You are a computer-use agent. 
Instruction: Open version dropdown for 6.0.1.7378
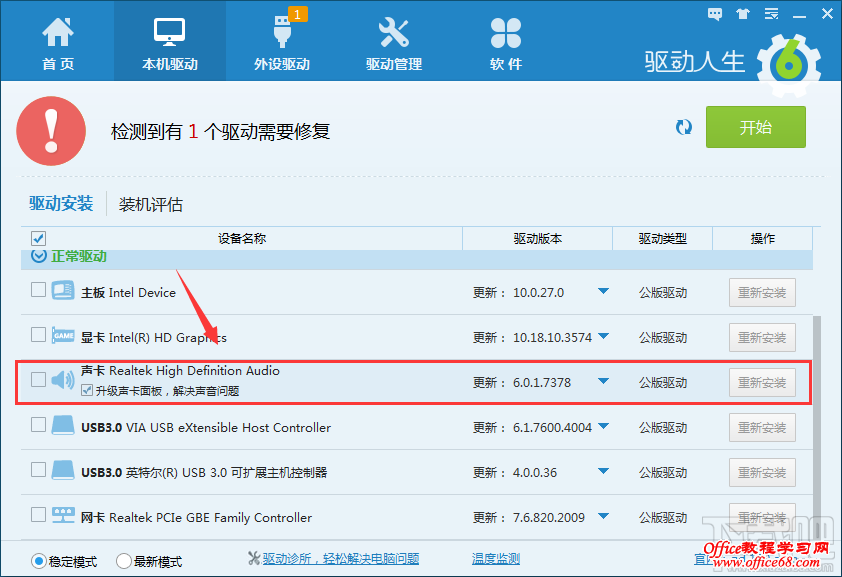point(603,382)
